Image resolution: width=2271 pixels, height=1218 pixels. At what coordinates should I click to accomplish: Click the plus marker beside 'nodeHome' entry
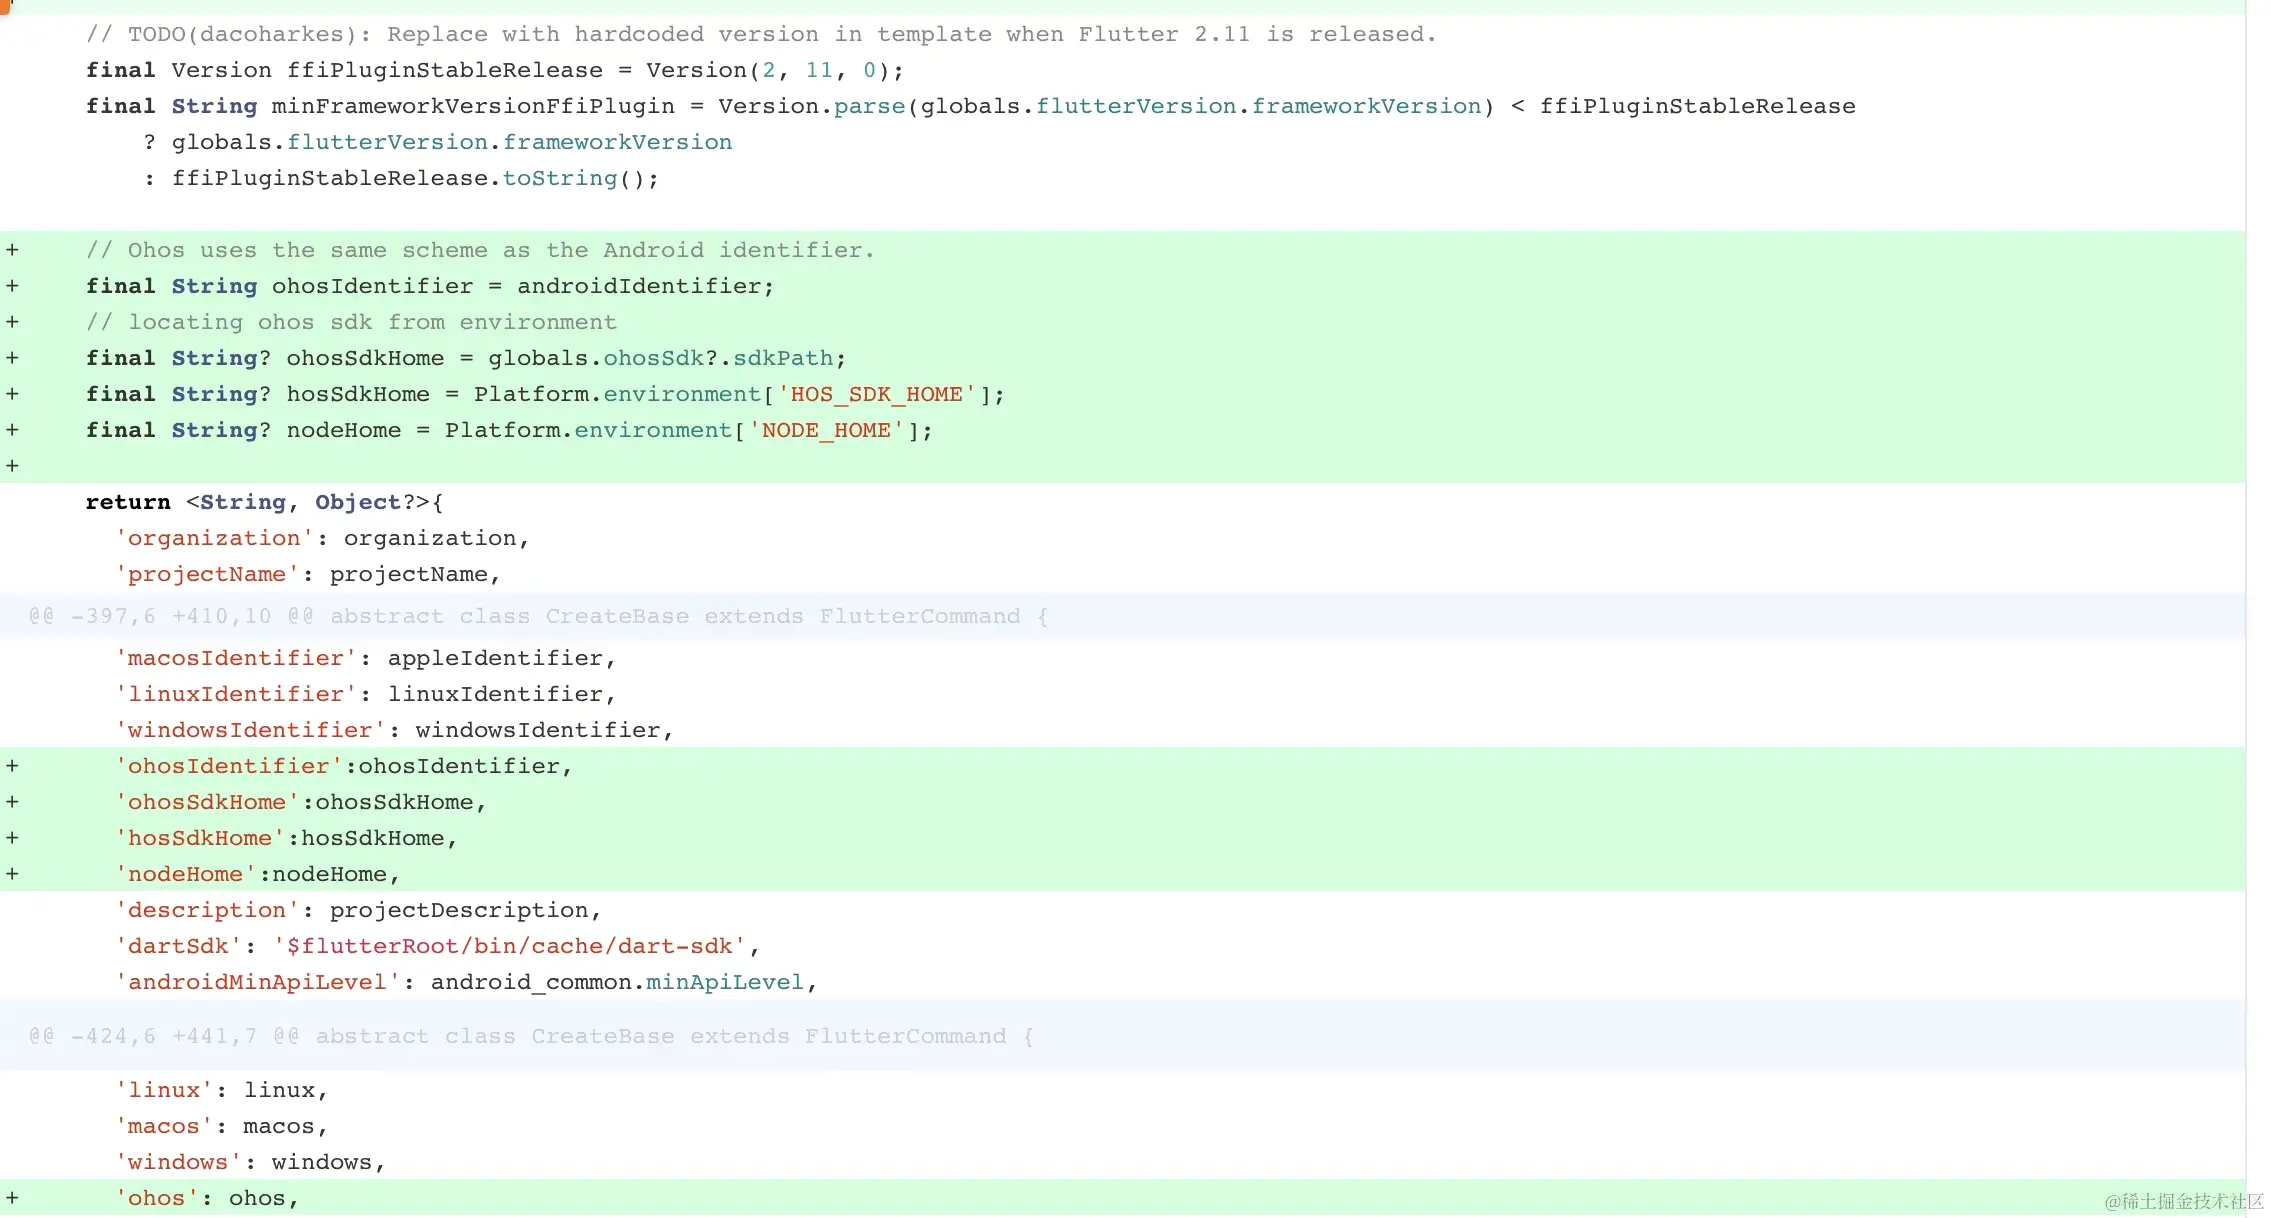tap(12, 874)
